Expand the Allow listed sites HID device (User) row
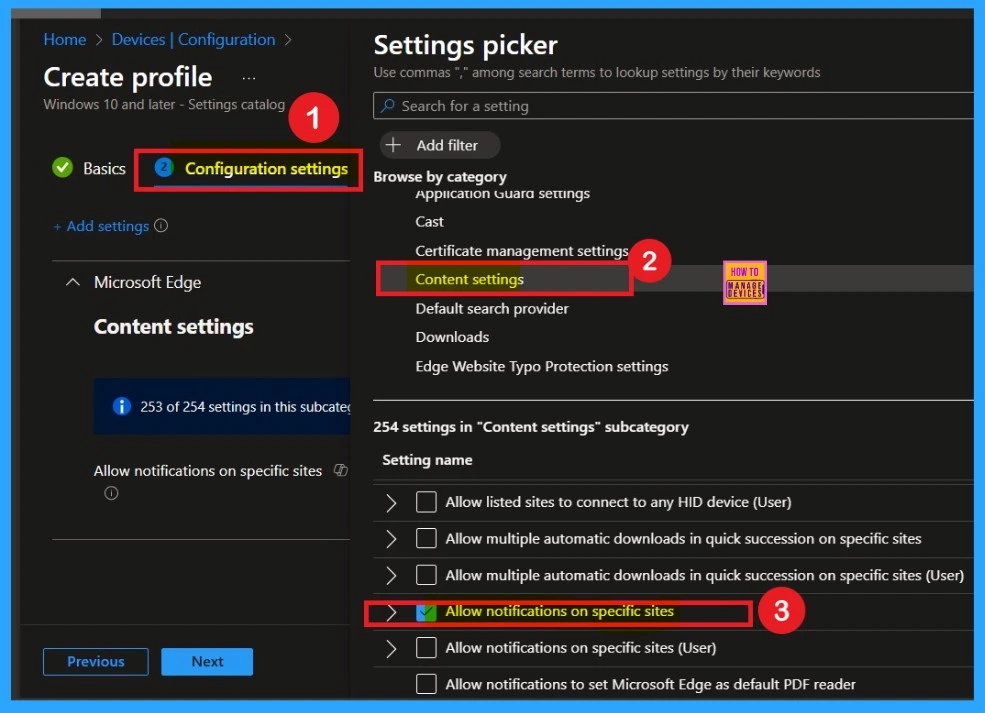The width and height of the screenshot is (985, 713). pos(391,503)
